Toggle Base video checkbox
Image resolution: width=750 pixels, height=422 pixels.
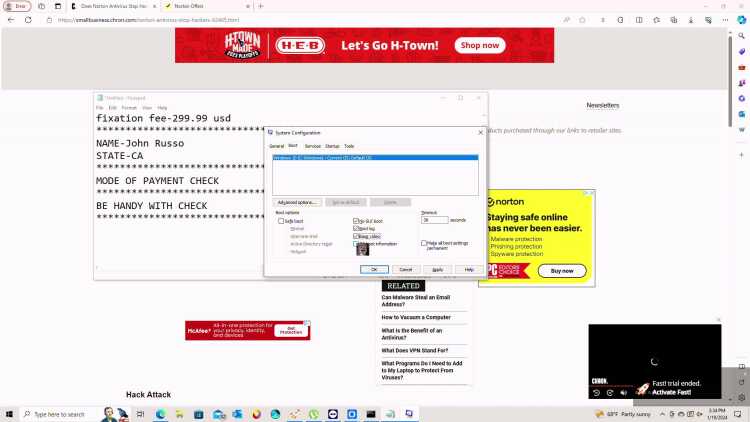tap(356, 236)
